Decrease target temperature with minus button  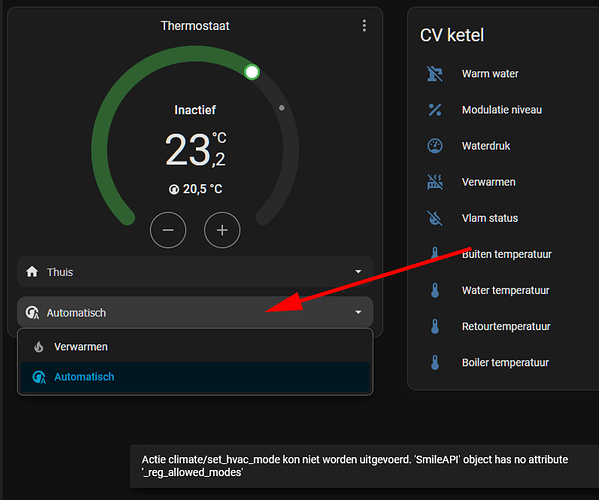168,230
